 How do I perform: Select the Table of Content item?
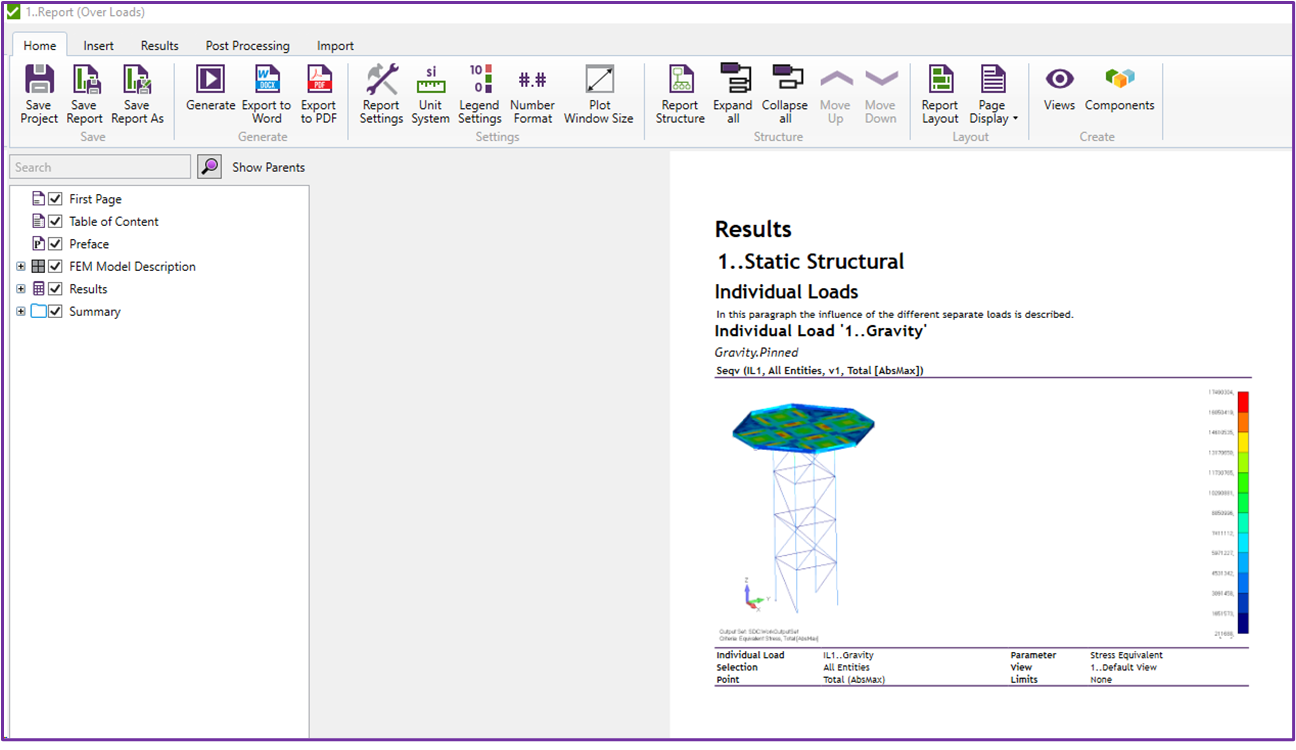(114, 221)
